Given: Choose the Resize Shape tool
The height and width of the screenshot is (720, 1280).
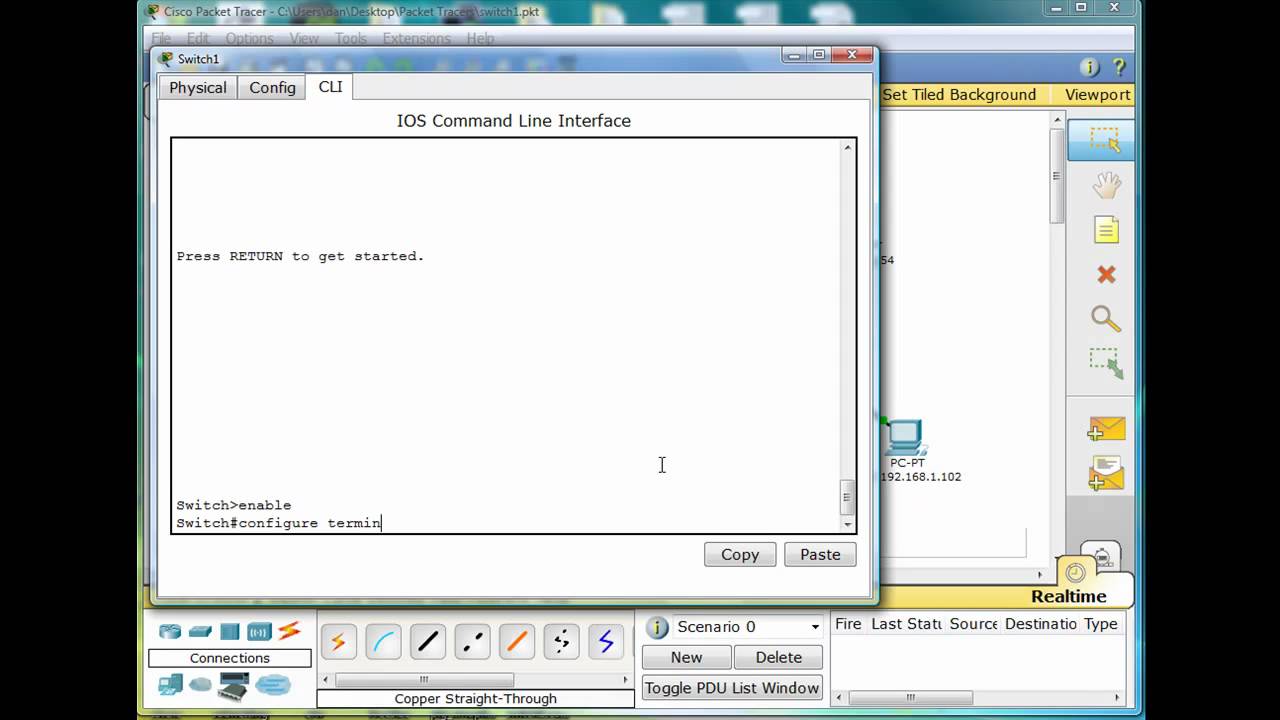Looking at the screenshot, I should click(x=1106, y=364).
